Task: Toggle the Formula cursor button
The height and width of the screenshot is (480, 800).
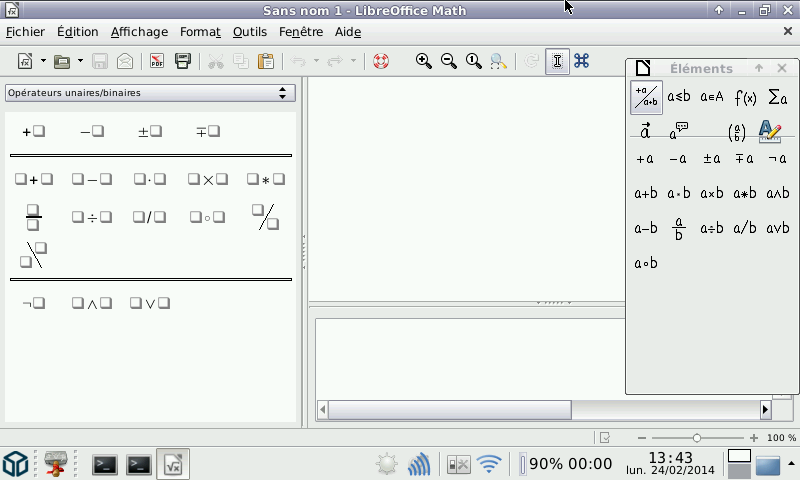Action: (557, 61)
